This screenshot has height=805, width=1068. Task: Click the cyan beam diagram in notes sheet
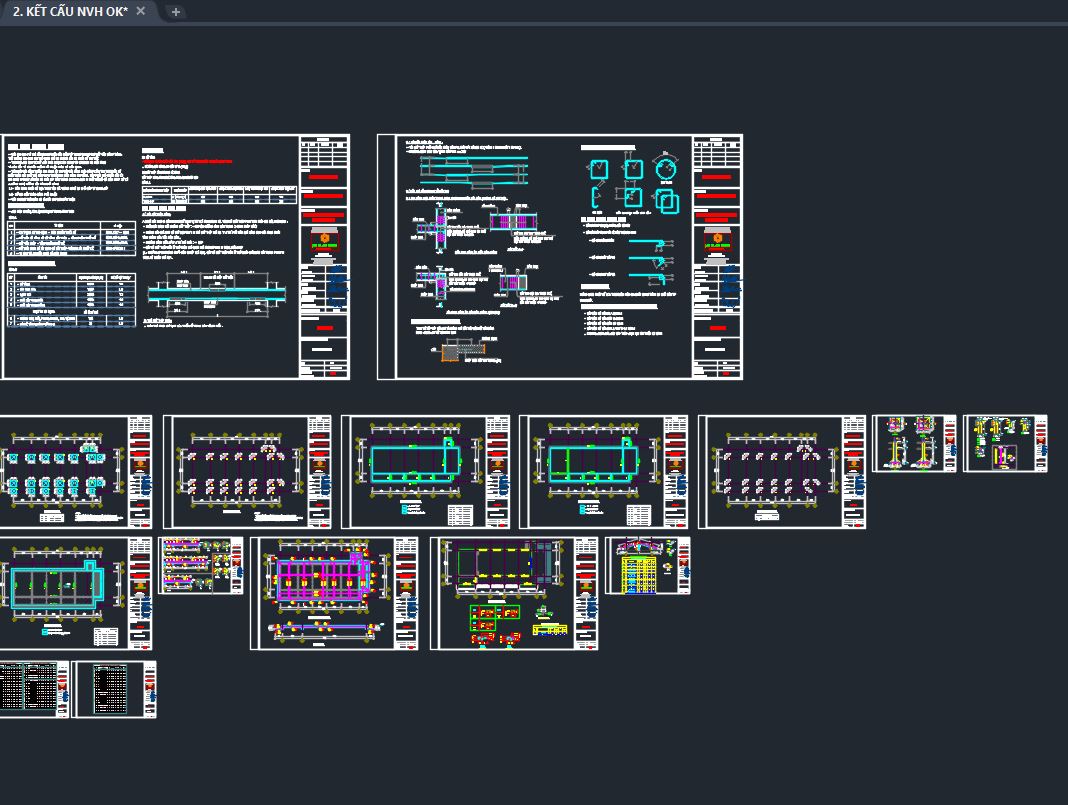tap(216, 294)
